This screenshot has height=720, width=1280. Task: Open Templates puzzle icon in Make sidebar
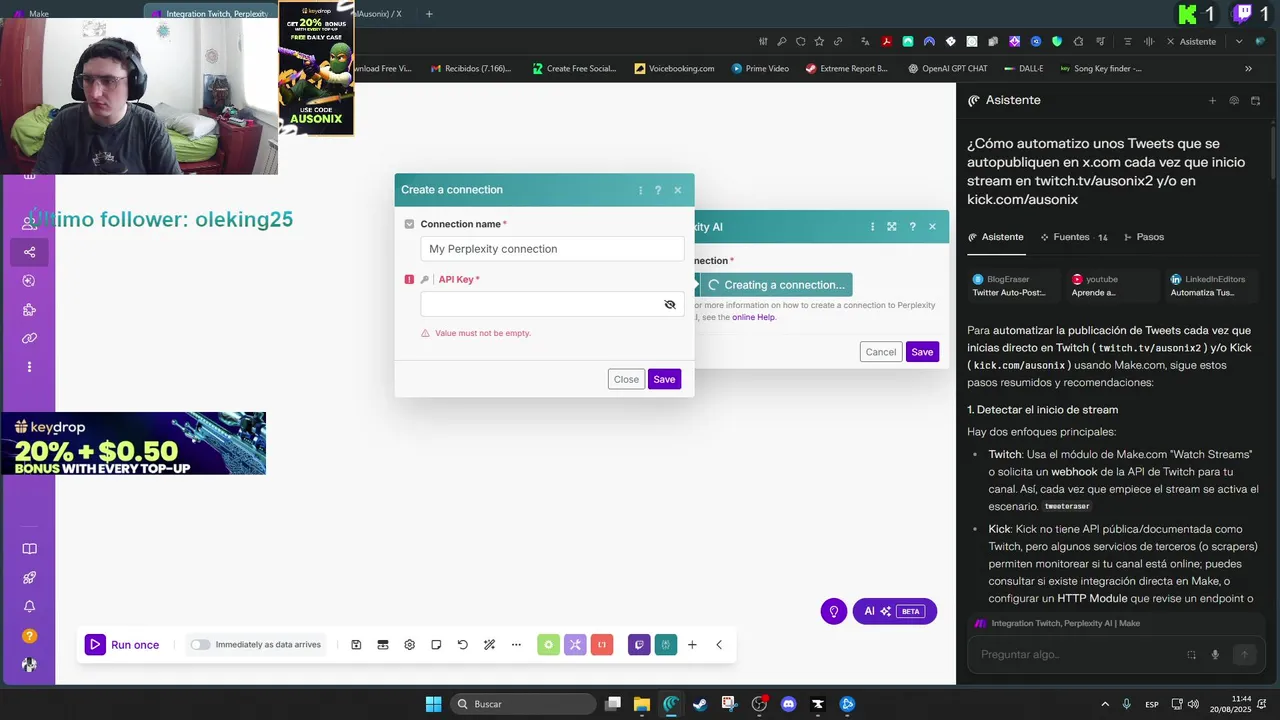29,310
